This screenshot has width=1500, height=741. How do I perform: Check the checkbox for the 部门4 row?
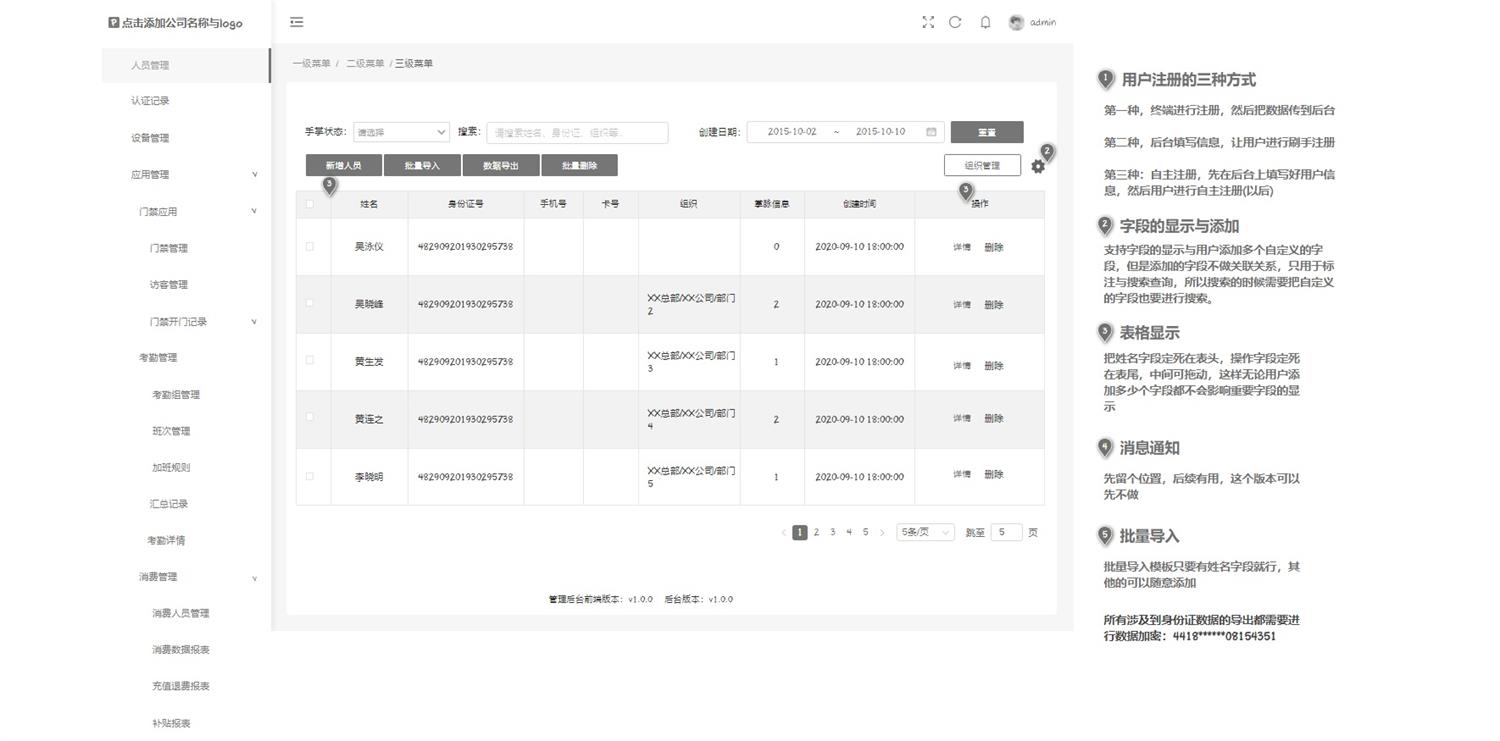310,417
